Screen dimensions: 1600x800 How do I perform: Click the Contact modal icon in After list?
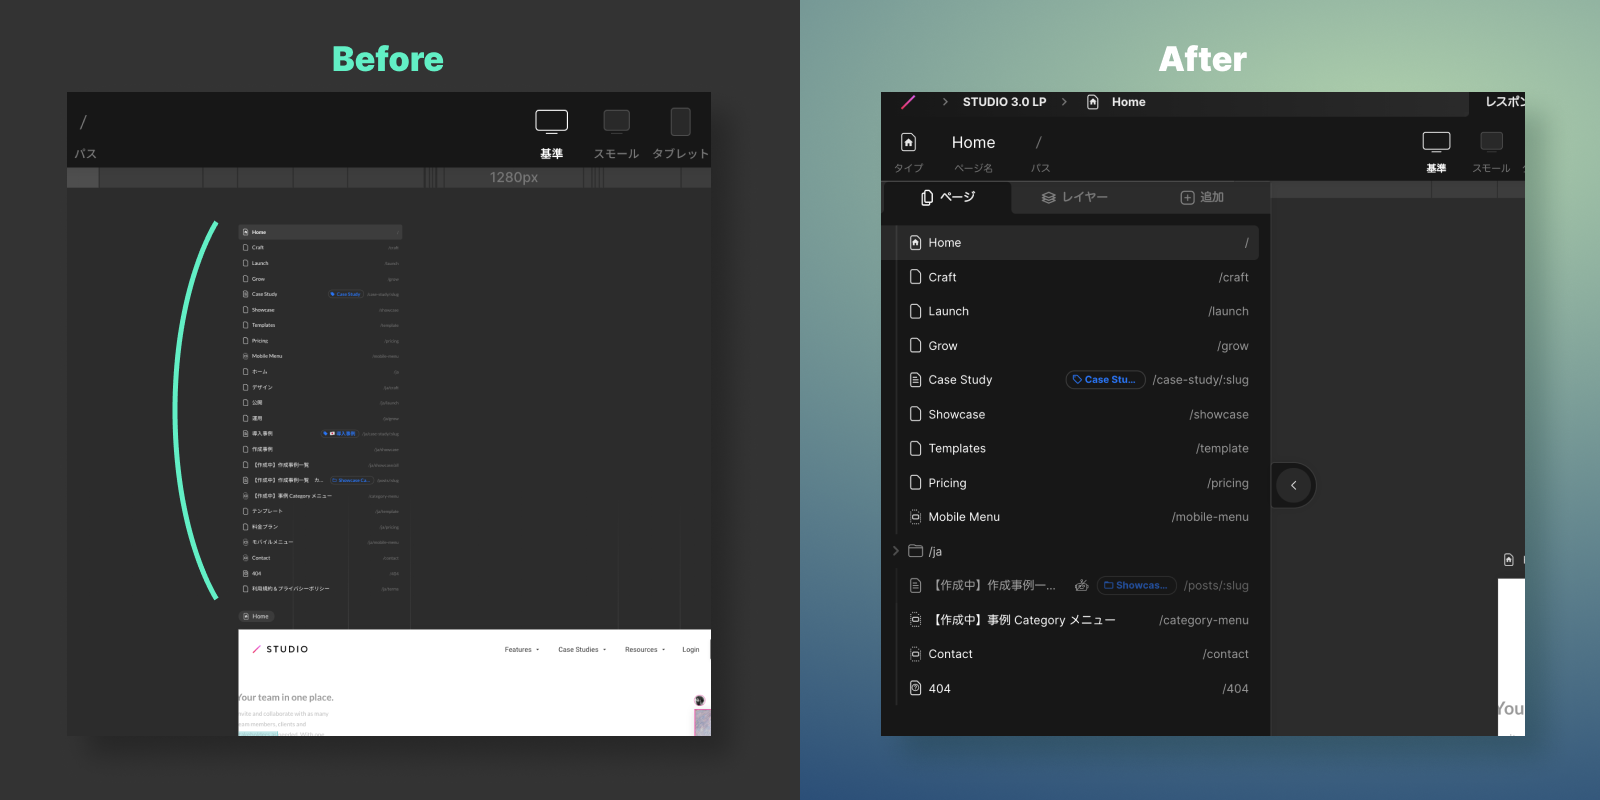[x=915, y=654]
